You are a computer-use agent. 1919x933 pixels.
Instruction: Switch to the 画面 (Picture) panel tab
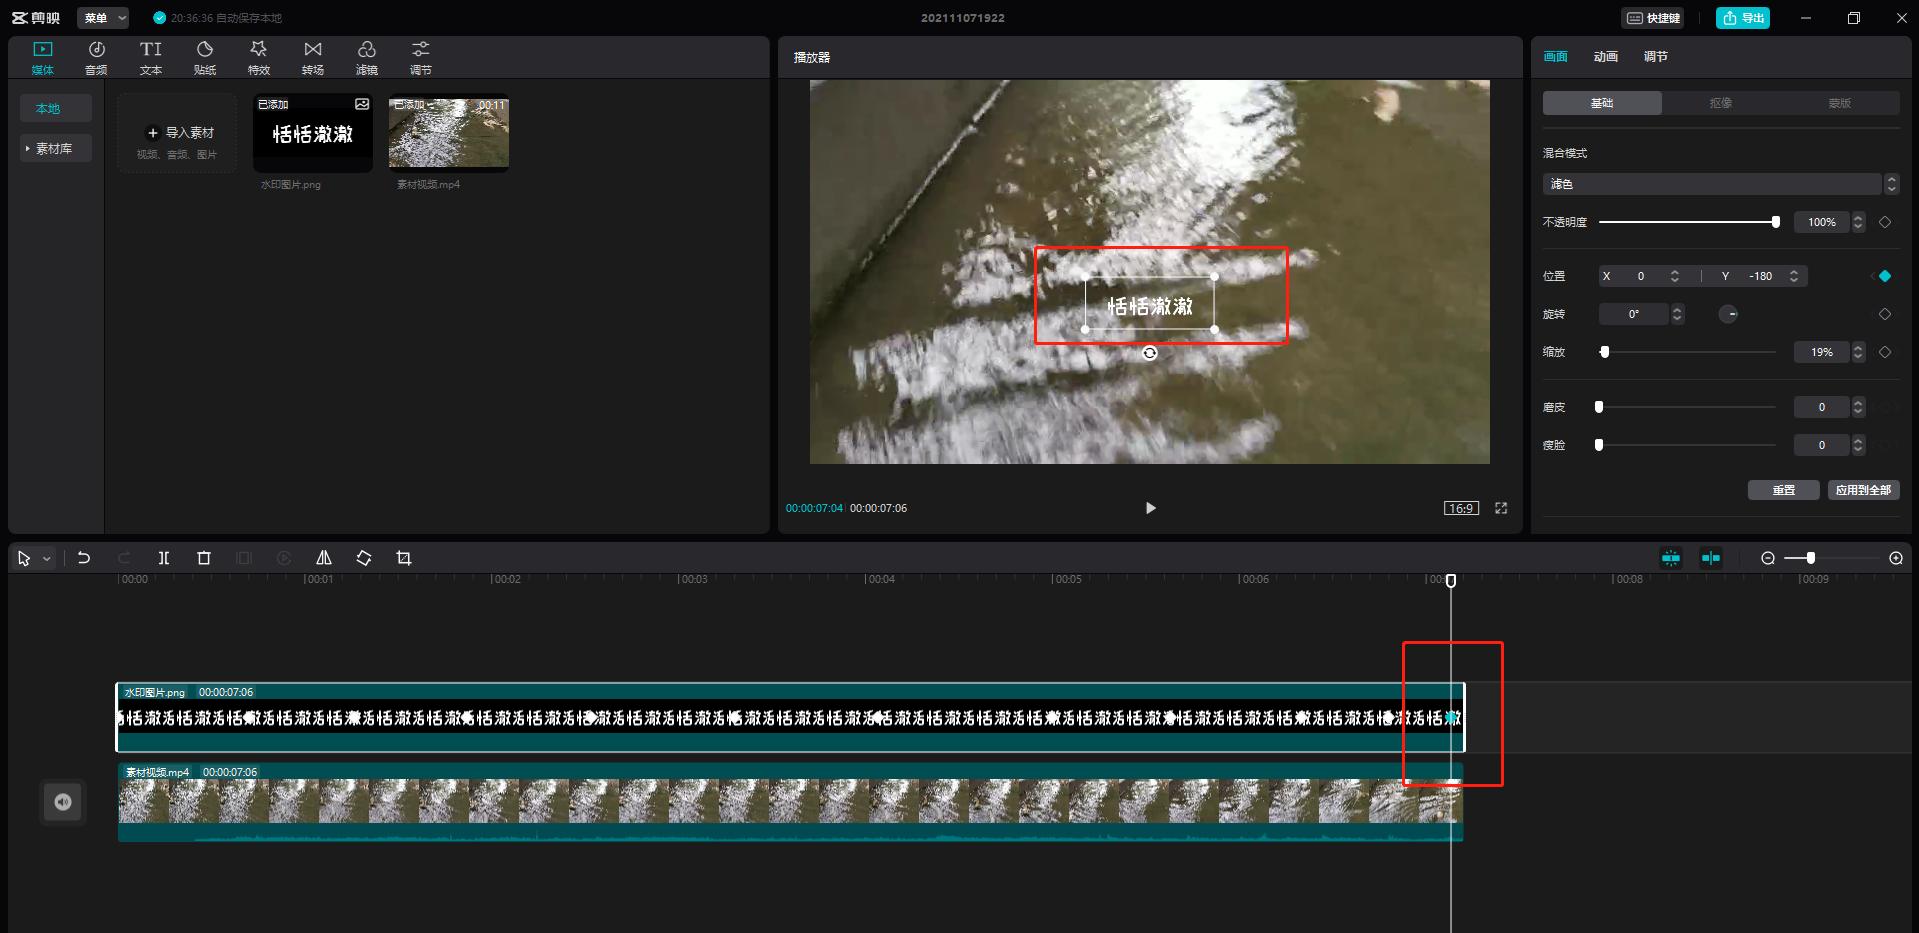click(x=1555, y=57)
